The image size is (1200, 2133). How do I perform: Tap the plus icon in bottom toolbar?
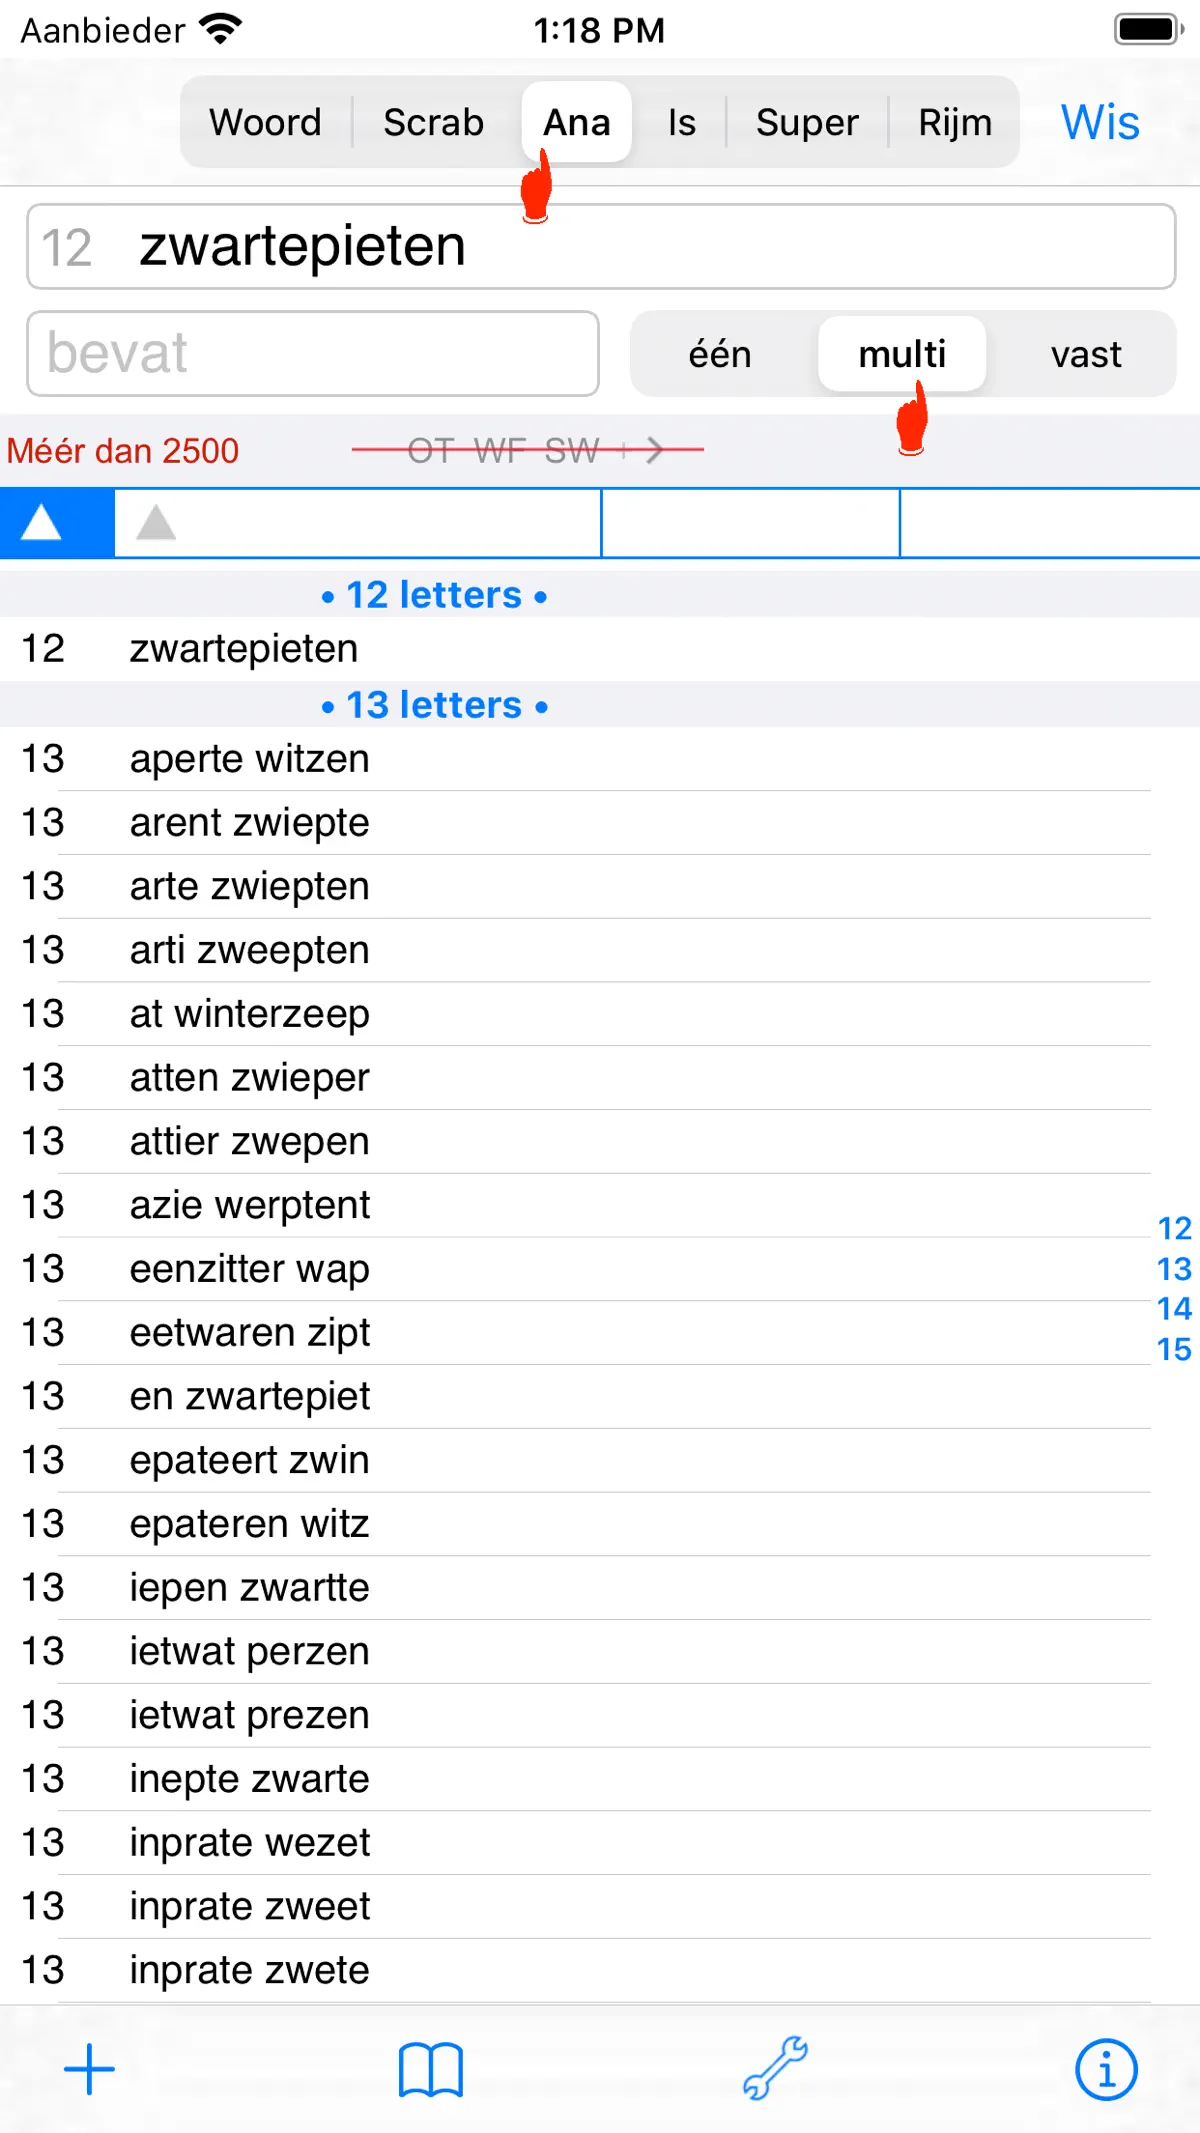pyautogui.click(x=89, y=2069)
